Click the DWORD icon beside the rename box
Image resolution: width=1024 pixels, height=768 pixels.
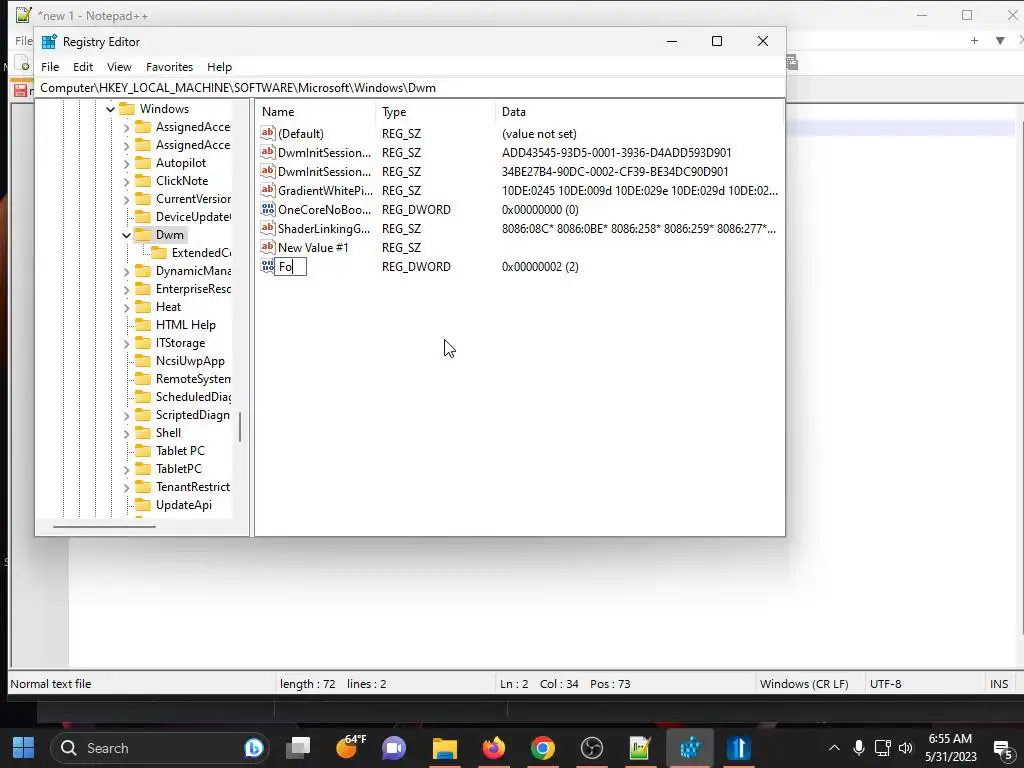267,266
